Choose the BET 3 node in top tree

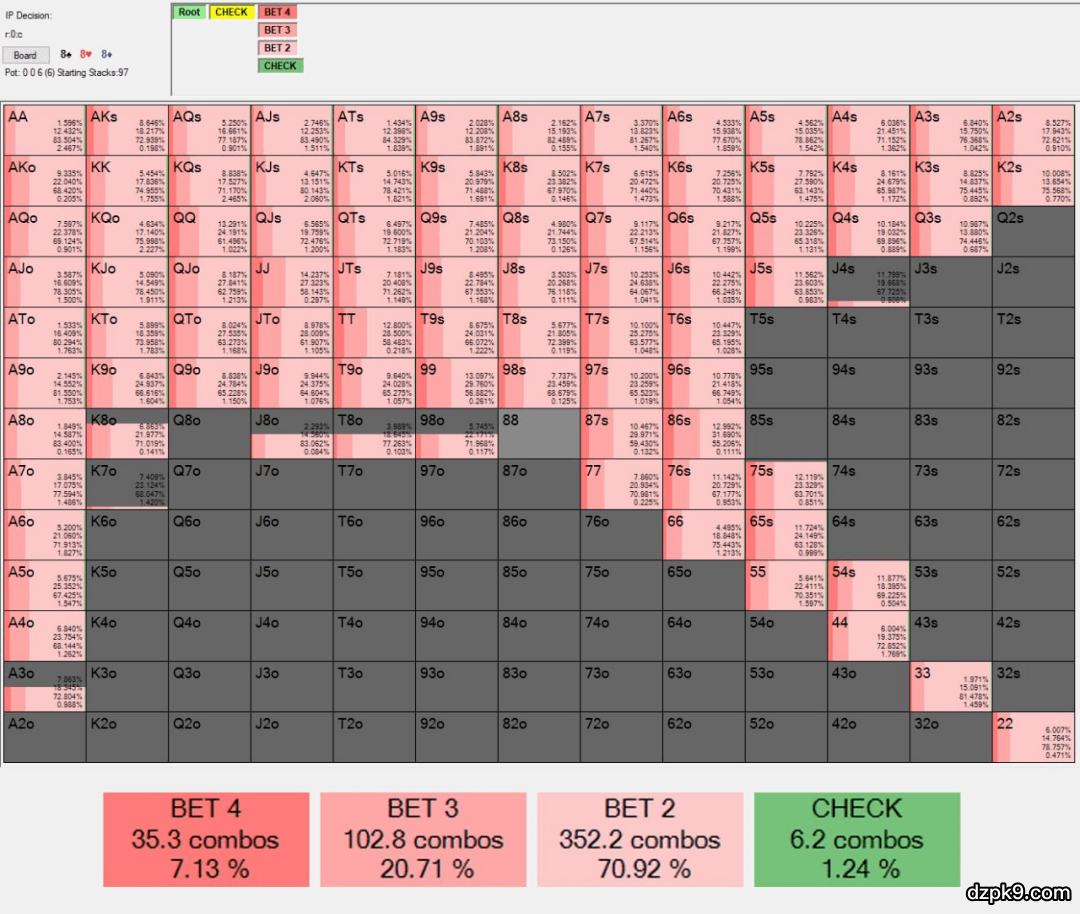point(277,30)
